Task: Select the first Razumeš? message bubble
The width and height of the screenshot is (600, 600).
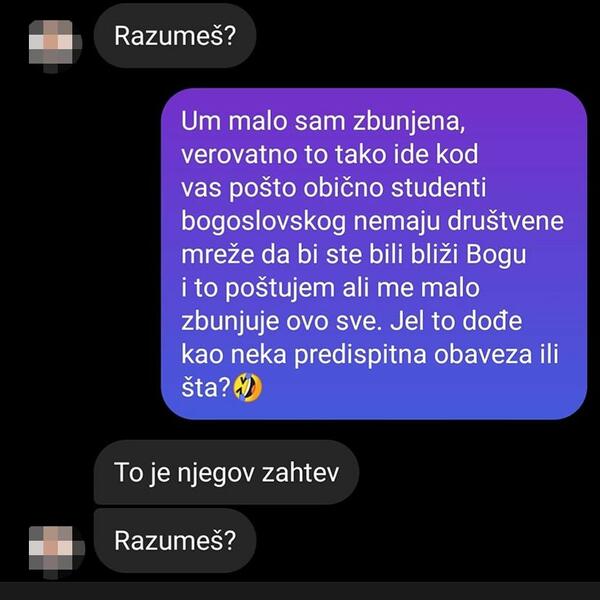Action: pyautogui.click(x=175, y=36)
